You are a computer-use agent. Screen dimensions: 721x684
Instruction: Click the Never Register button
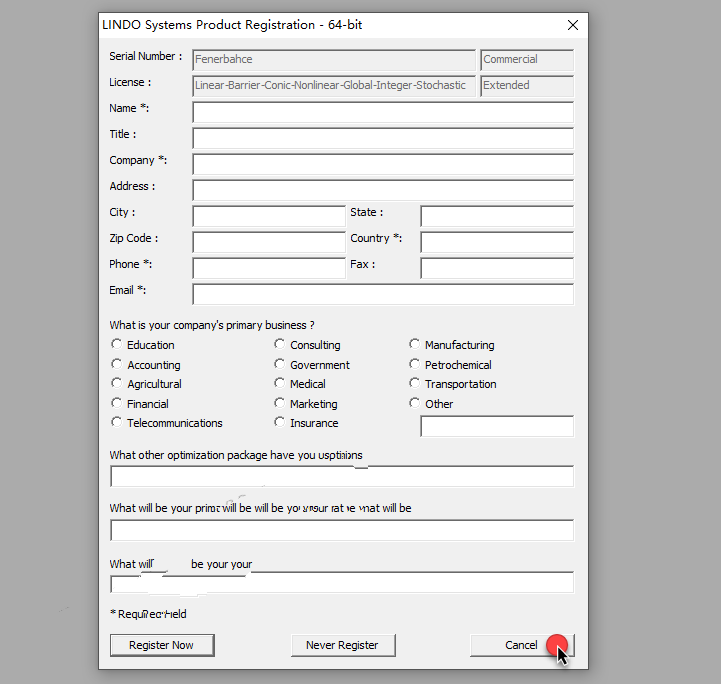[x=343, y=645]
